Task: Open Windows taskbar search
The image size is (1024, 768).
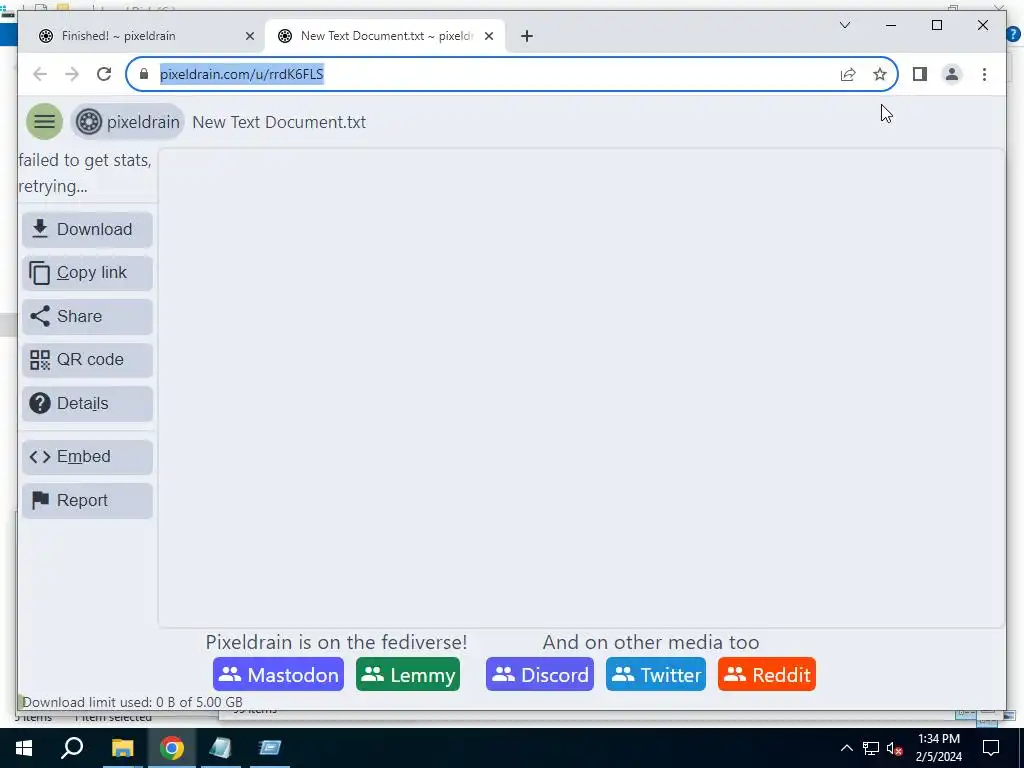Action: click(72, 748)
